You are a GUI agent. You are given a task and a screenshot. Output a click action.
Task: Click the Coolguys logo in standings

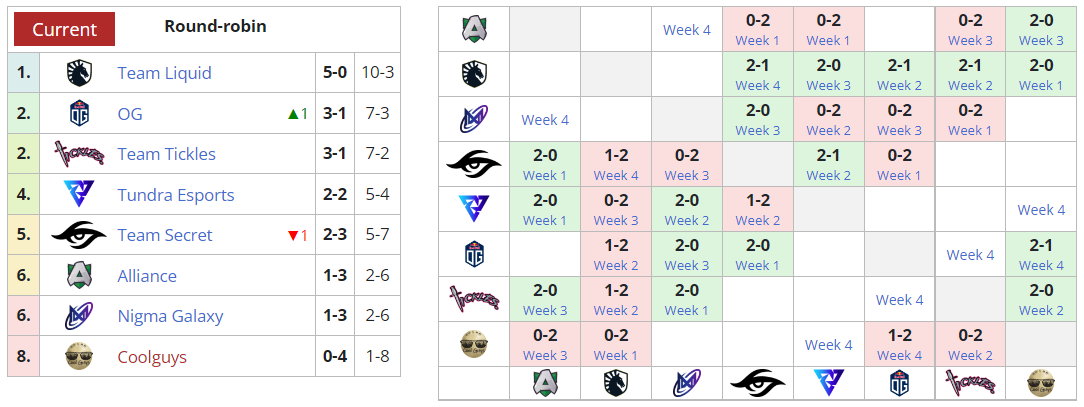78,357
